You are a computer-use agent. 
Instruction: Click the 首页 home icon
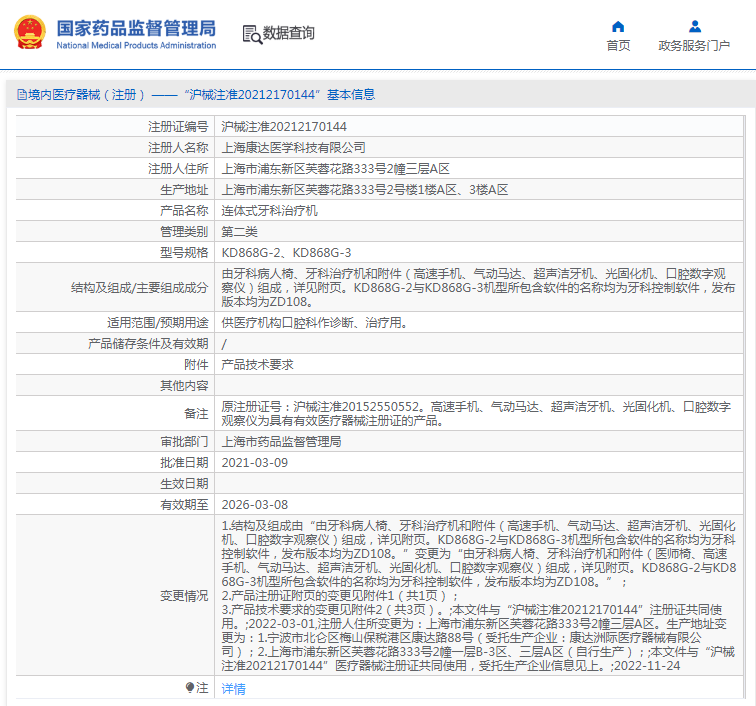point(618,26)
